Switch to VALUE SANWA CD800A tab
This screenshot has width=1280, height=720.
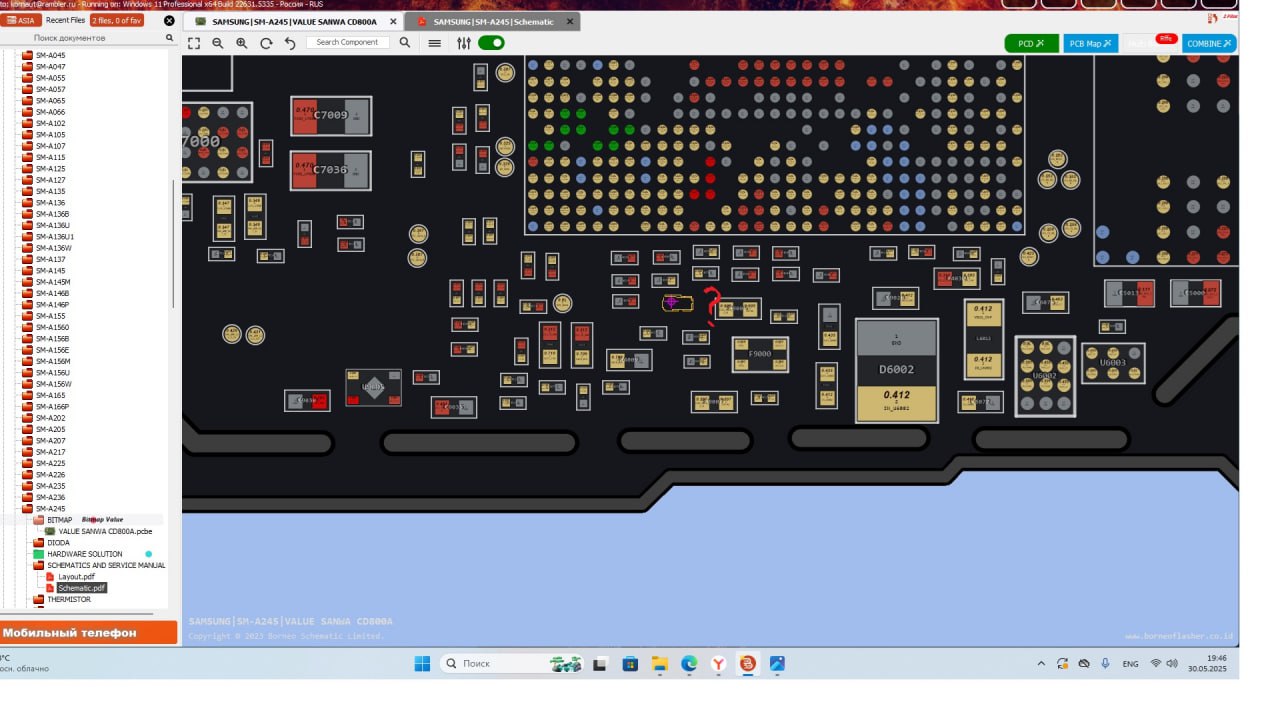coord(294,21)
